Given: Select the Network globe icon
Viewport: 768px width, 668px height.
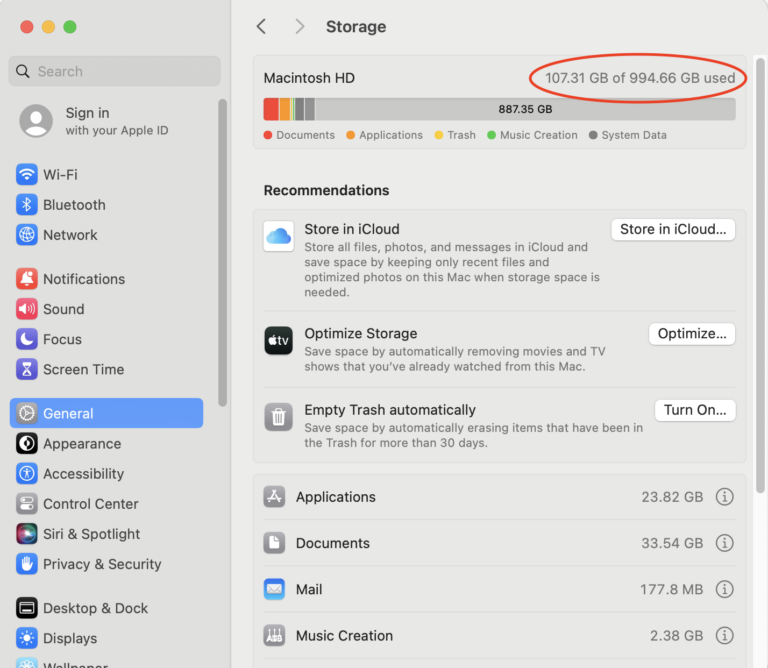Looking at the screenshot, I should tap(27, 235).
